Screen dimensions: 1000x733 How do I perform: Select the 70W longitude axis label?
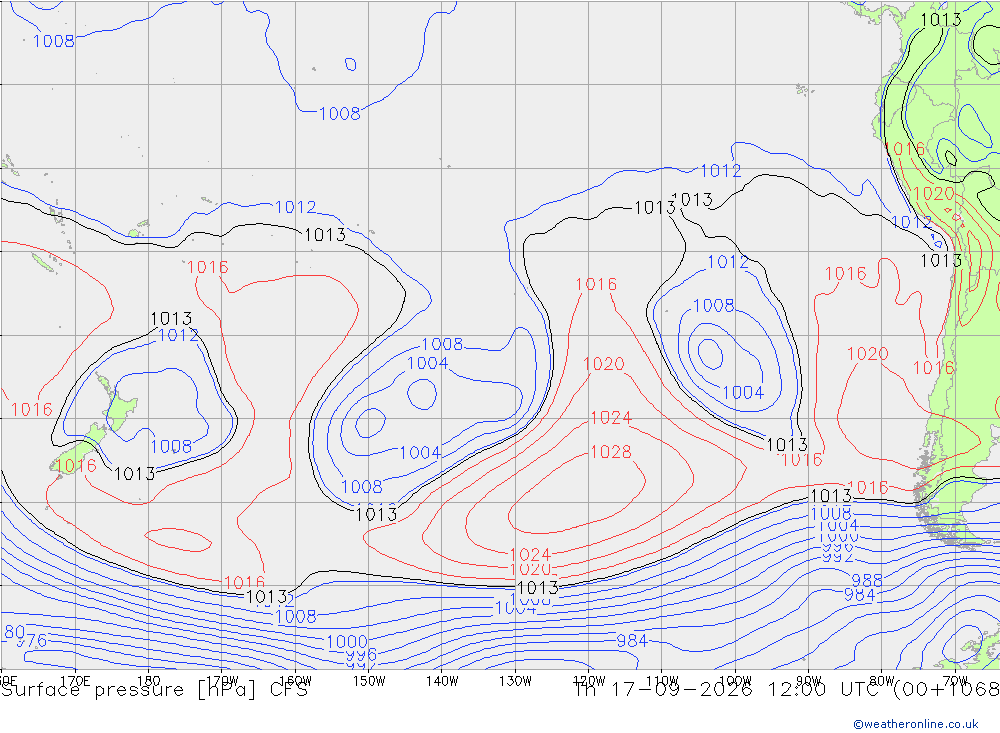[x=955, y=681]
